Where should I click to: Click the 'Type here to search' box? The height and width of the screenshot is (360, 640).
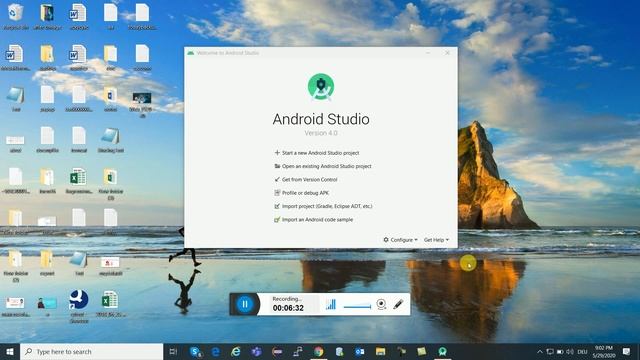(91, 351)
